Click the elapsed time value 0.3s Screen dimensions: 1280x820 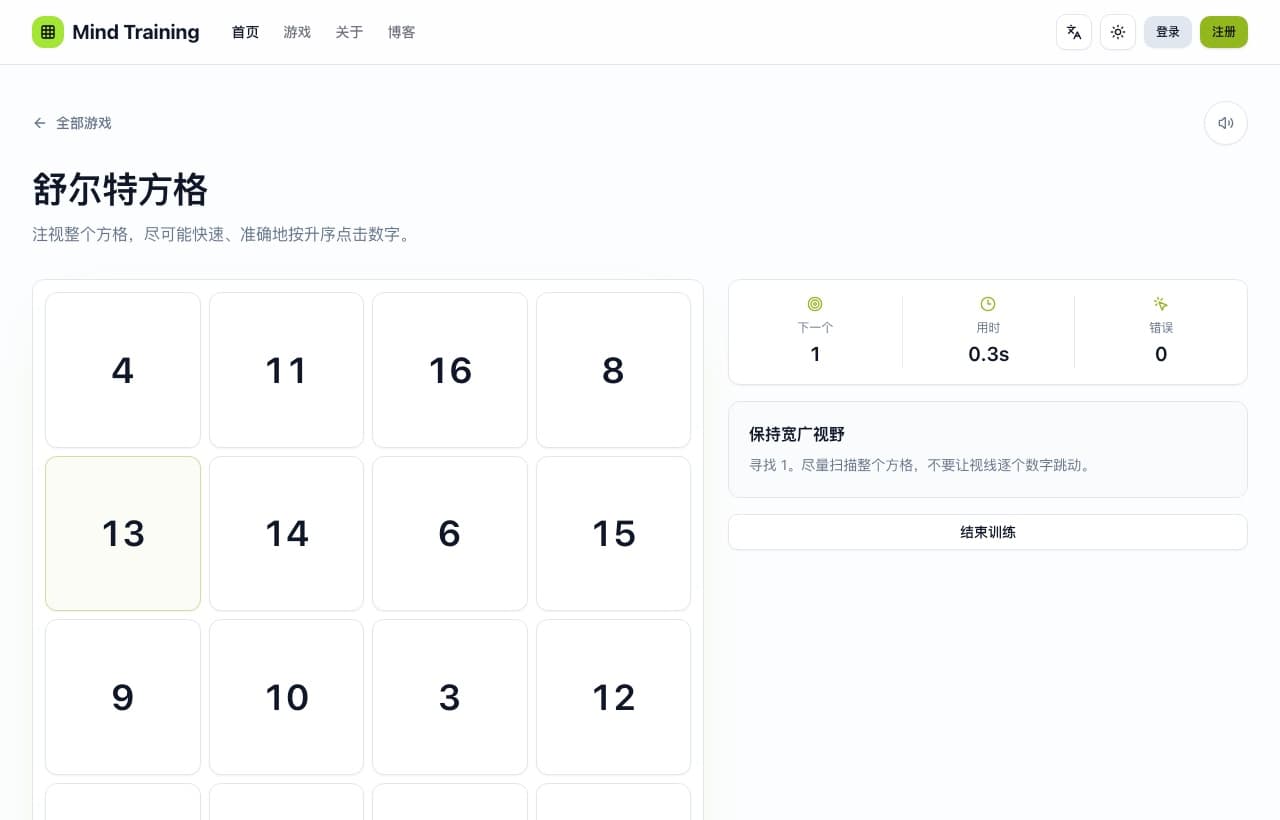coord(988,354)
